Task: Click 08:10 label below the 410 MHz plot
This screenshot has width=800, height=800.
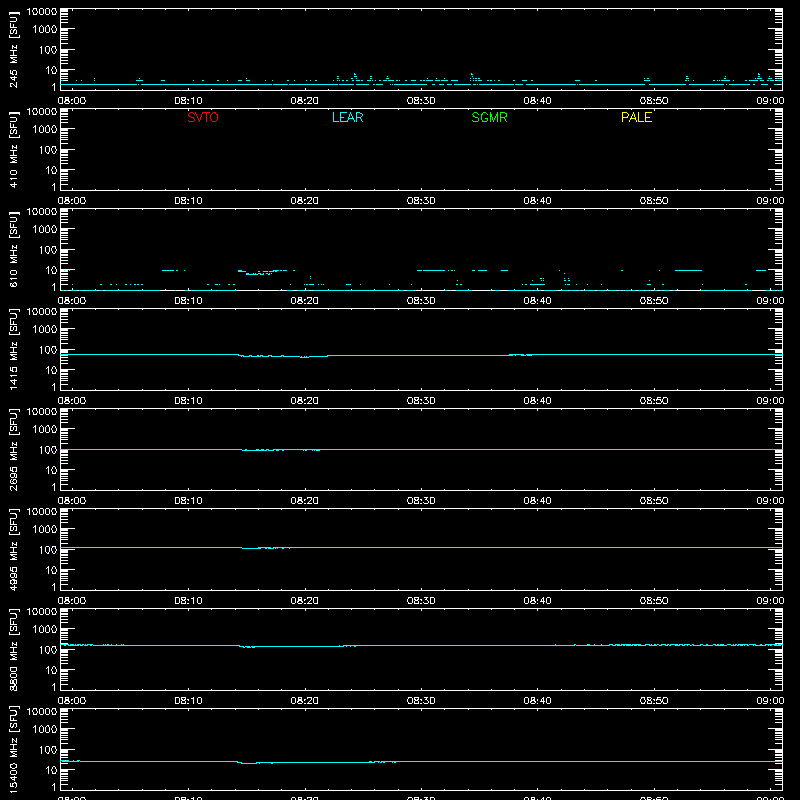Action: click(x=188, y=201)
